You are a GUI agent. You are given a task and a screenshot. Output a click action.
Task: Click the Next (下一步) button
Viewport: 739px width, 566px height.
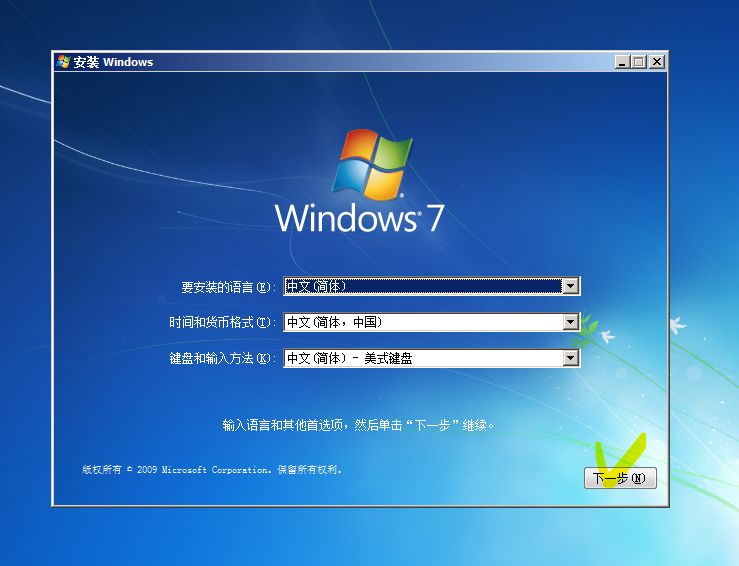point(620,478)
